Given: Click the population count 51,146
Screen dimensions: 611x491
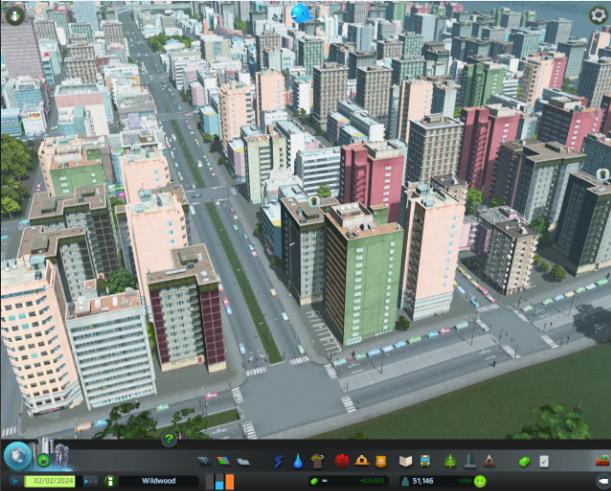Looking at the screenshot, I should (x=423, y=482).
